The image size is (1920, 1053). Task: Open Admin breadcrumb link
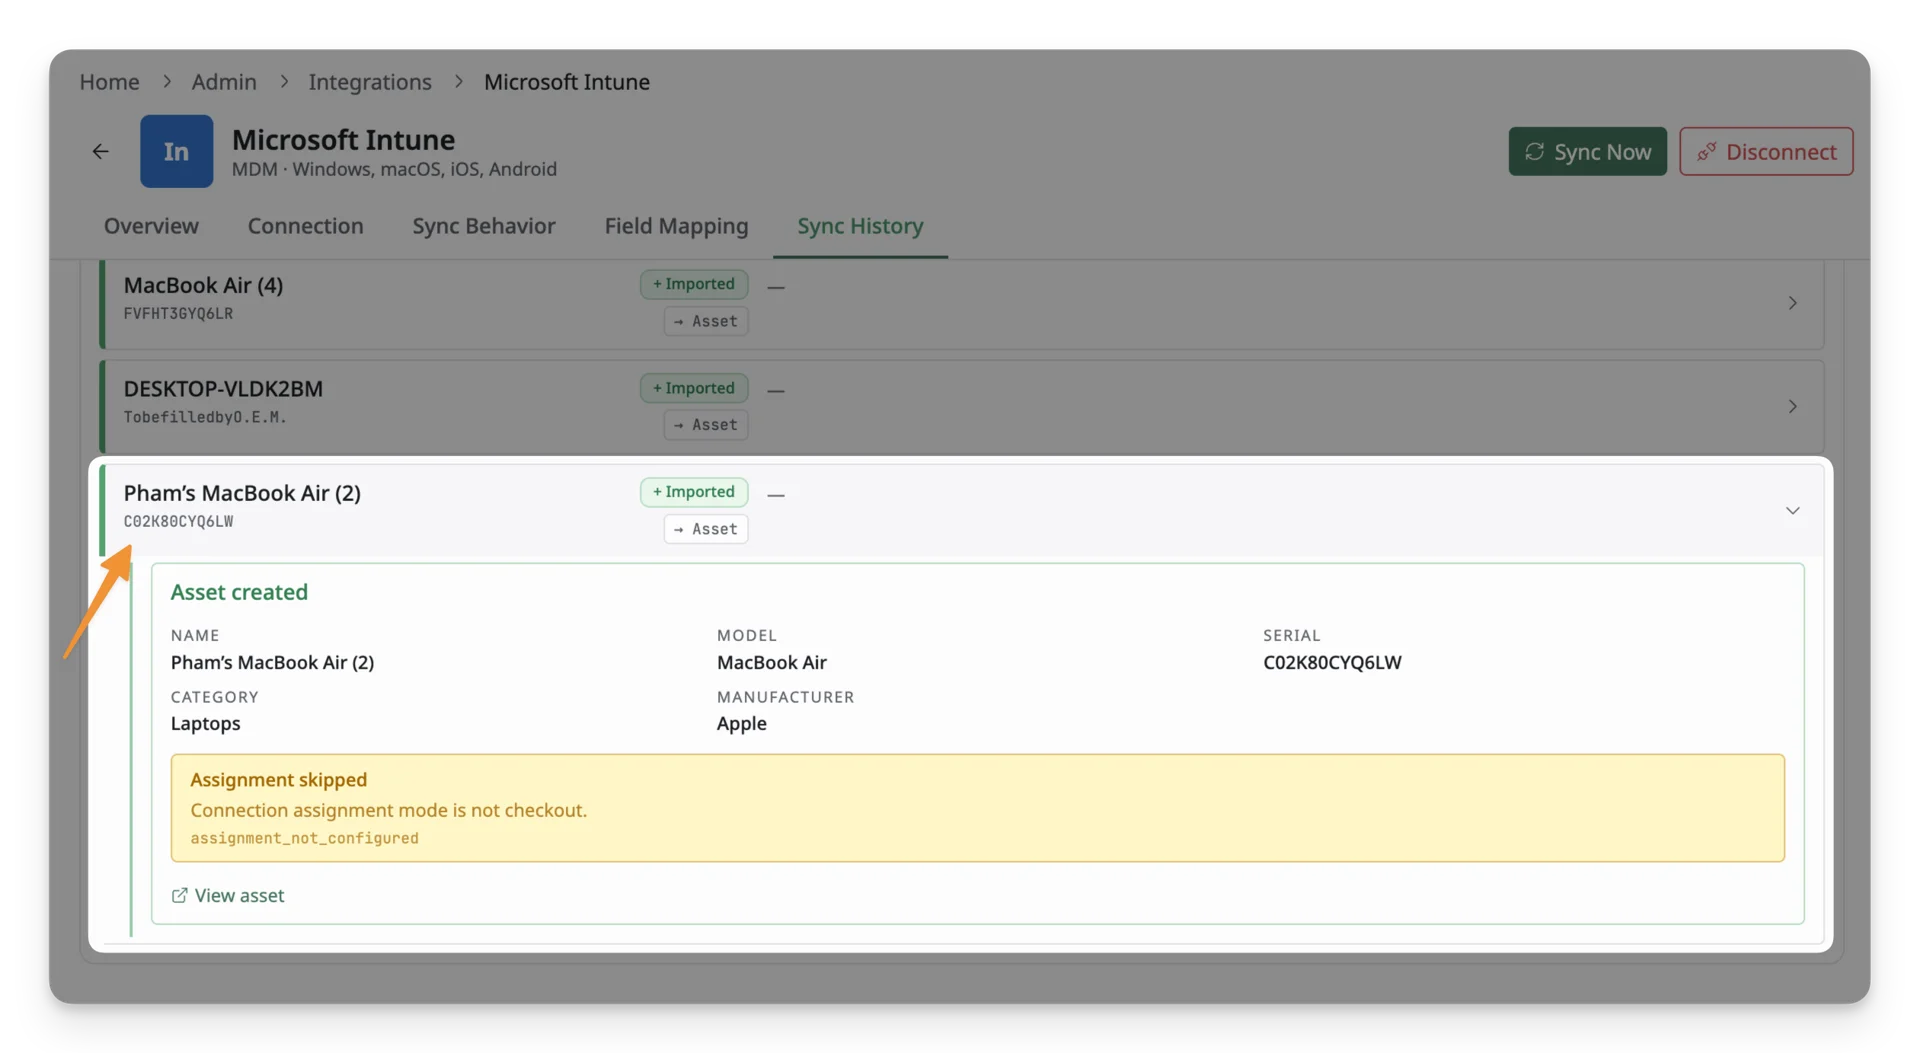point(224,82)
